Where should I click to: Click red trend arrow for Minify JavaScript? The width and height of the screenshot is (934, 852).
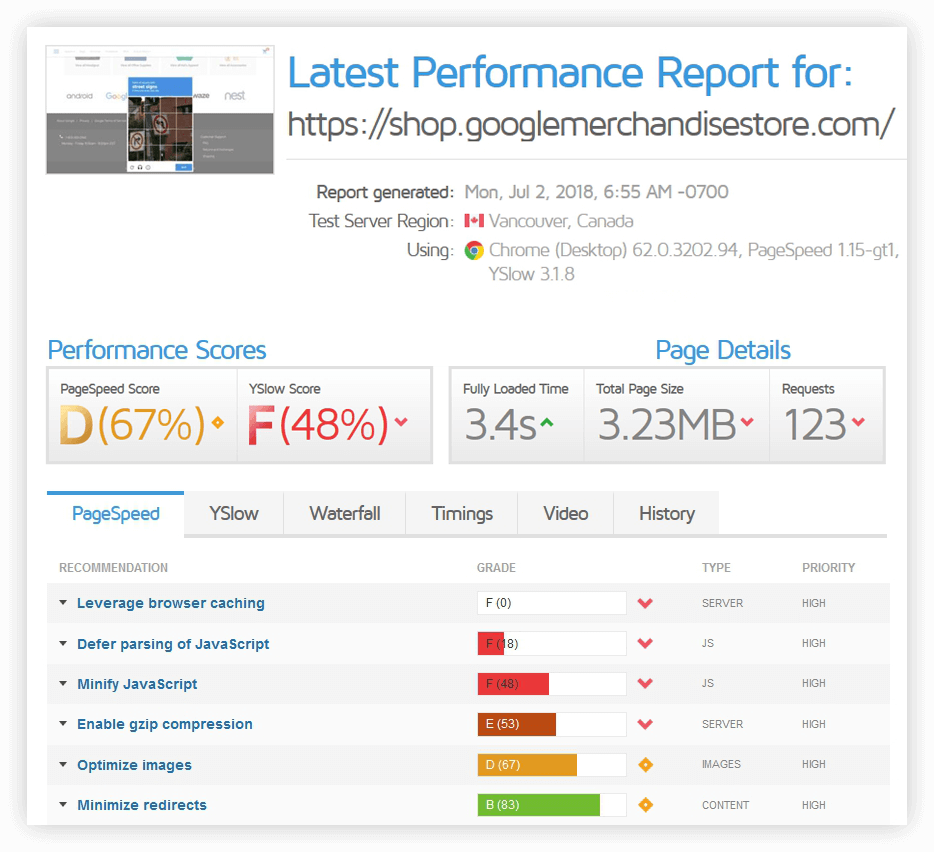click(645, 683)
